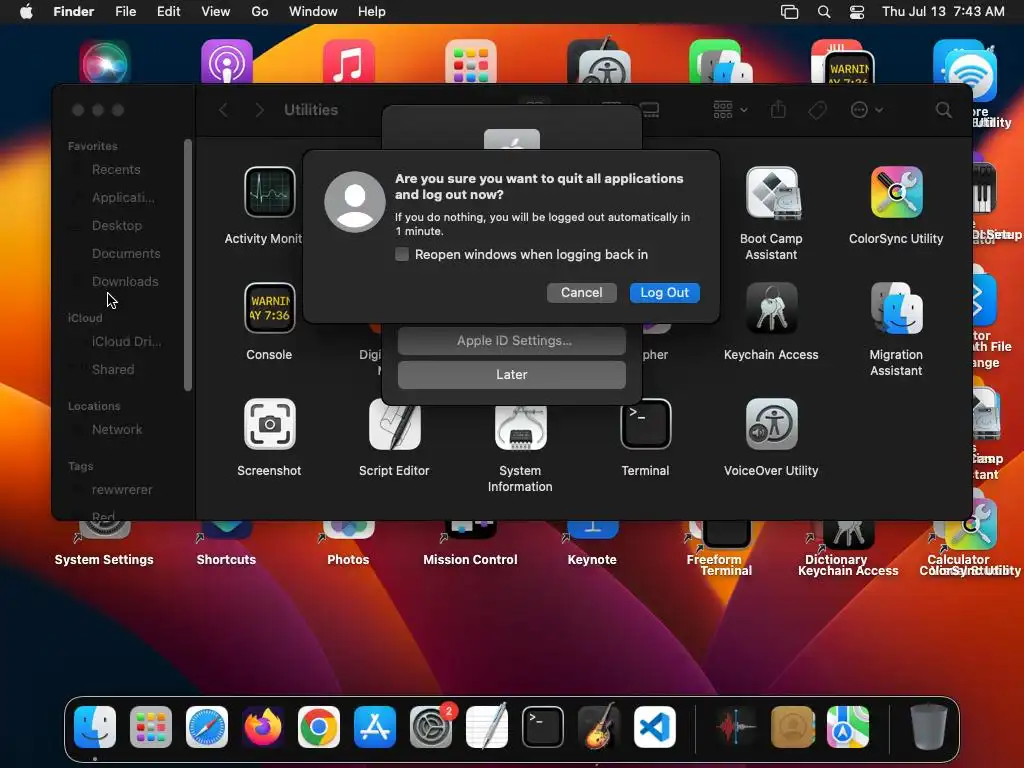Launch Safari from the Dock
This screenshot has height=768, width=1024.
click(x=207, y=727)
